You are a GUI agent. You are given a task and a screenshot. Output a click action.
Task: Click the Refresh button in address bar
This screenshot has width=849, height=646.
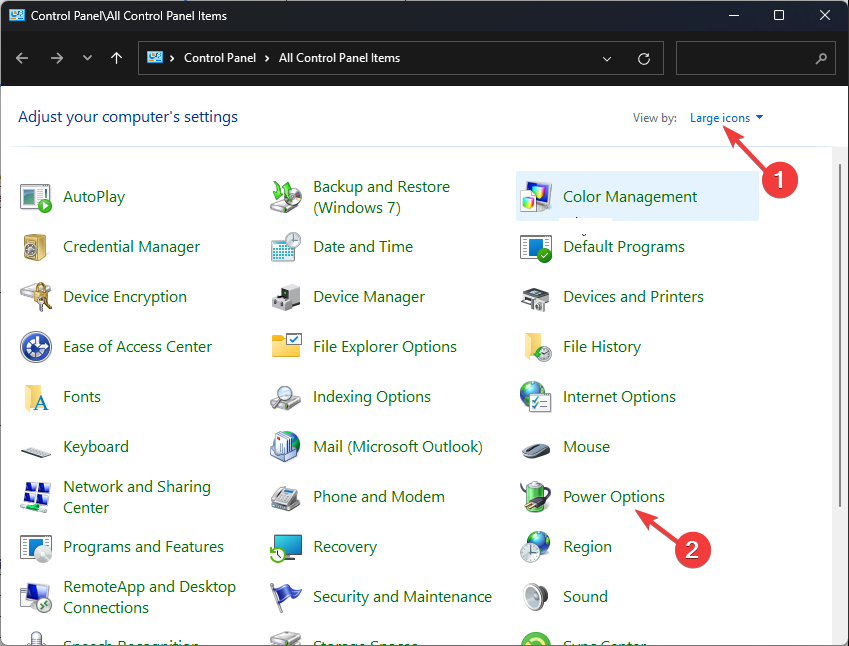coord(644,59)
